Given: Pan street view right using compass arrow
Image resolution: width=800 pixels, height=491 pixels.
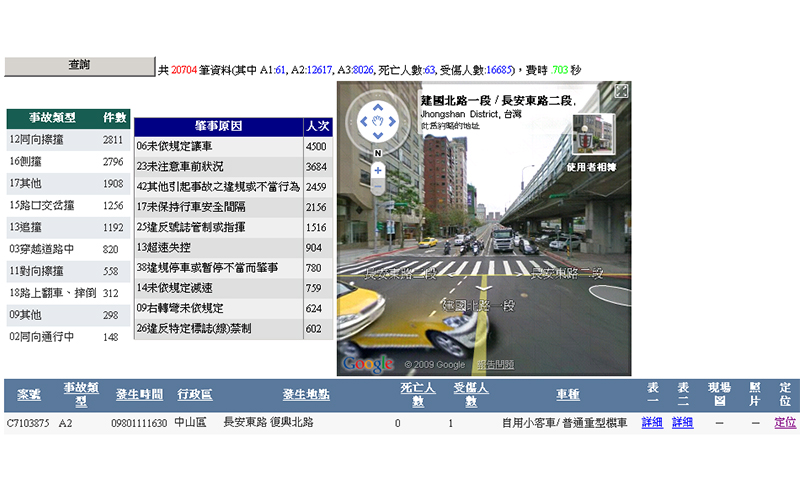Looking at the screenshot, I should [x=394, y=122].
